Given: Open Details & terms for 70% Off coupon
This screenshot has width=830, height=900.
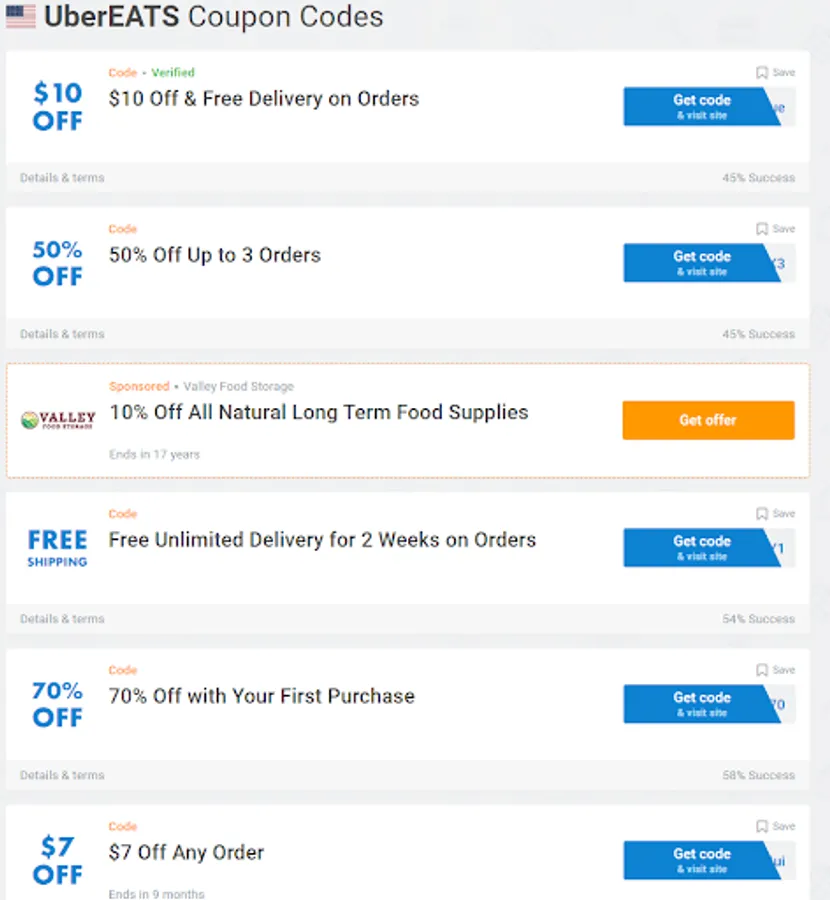Looking at the screenshot, I should point(62,775).
